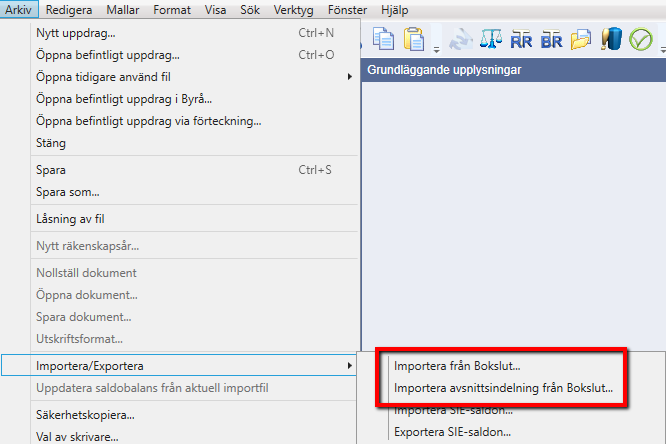The image size is (666, 444).
Task: Click the balance scales toolbar icon
Action: 491,39
